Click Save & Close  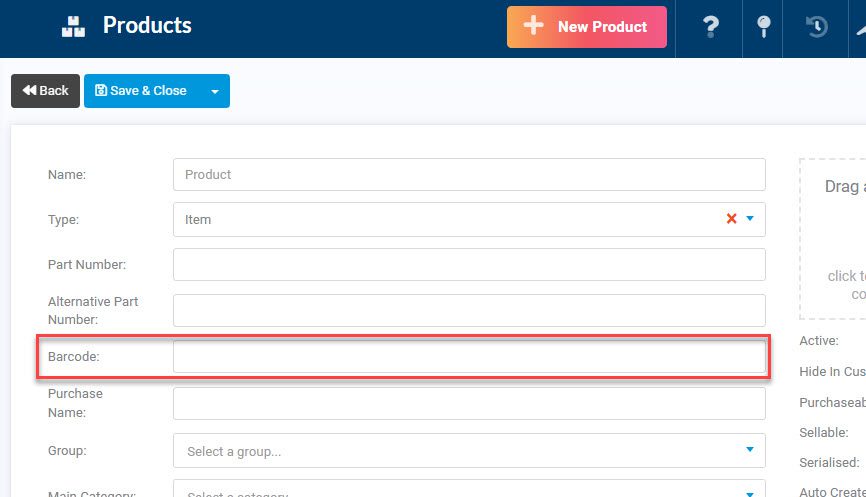tap(141, 91)
